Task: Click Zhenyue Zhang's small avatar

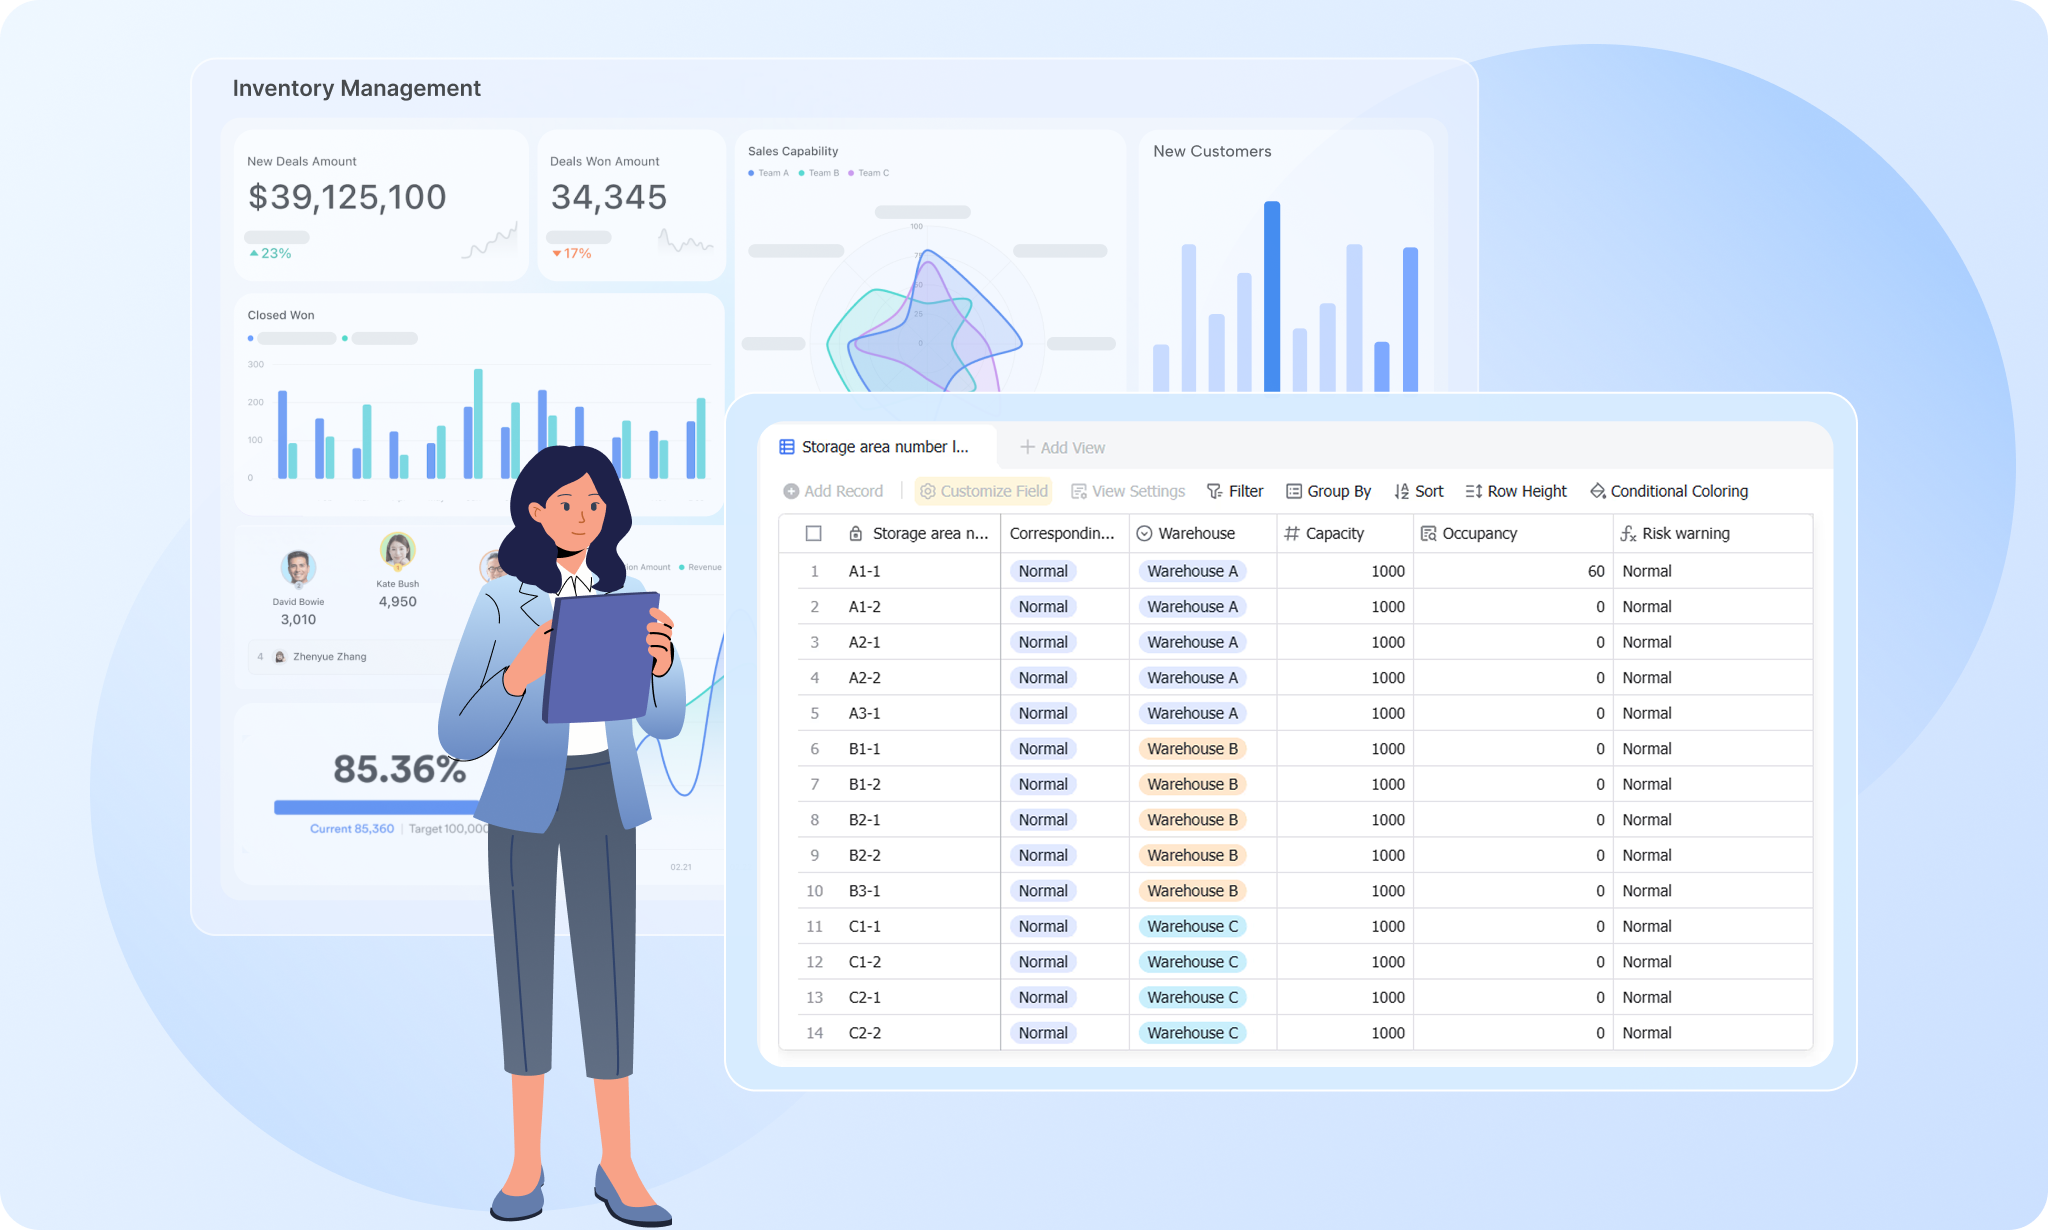Action: (x=280, y=657)
